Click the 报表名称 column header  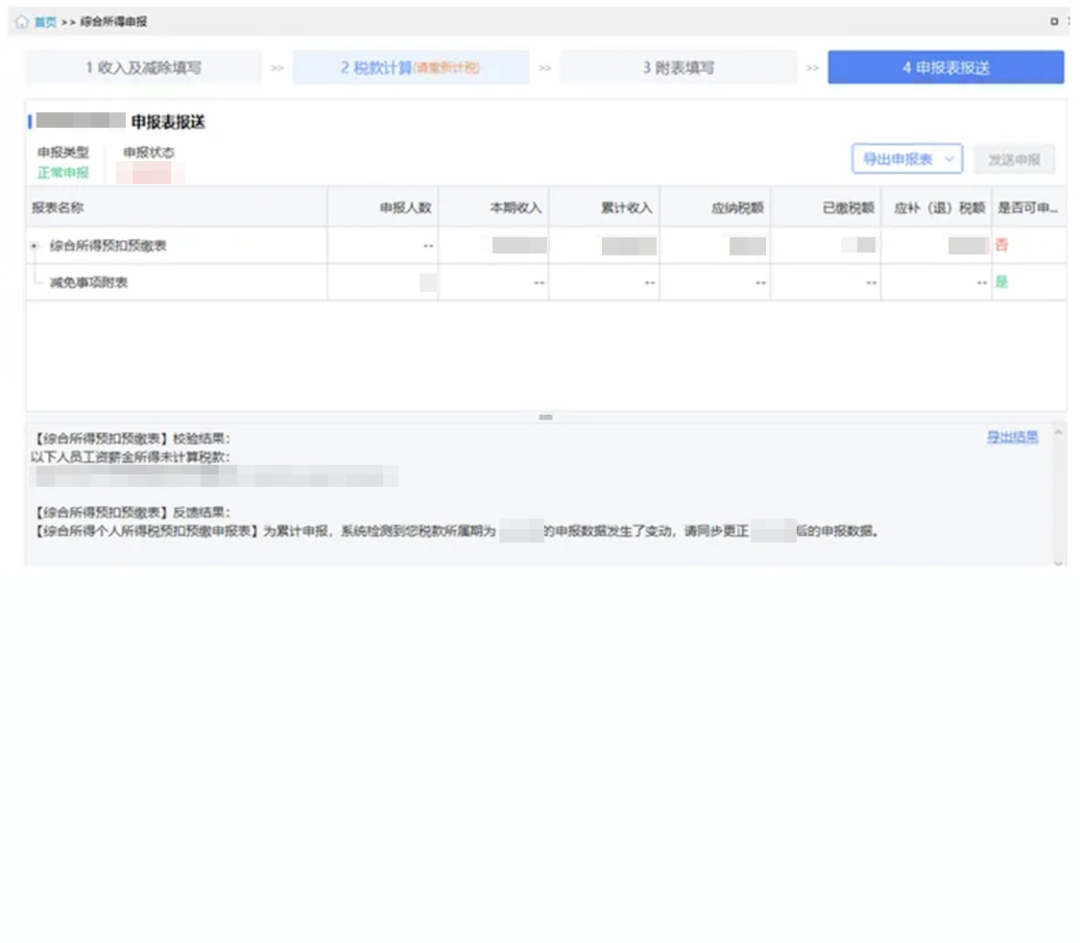click(57, 208)
